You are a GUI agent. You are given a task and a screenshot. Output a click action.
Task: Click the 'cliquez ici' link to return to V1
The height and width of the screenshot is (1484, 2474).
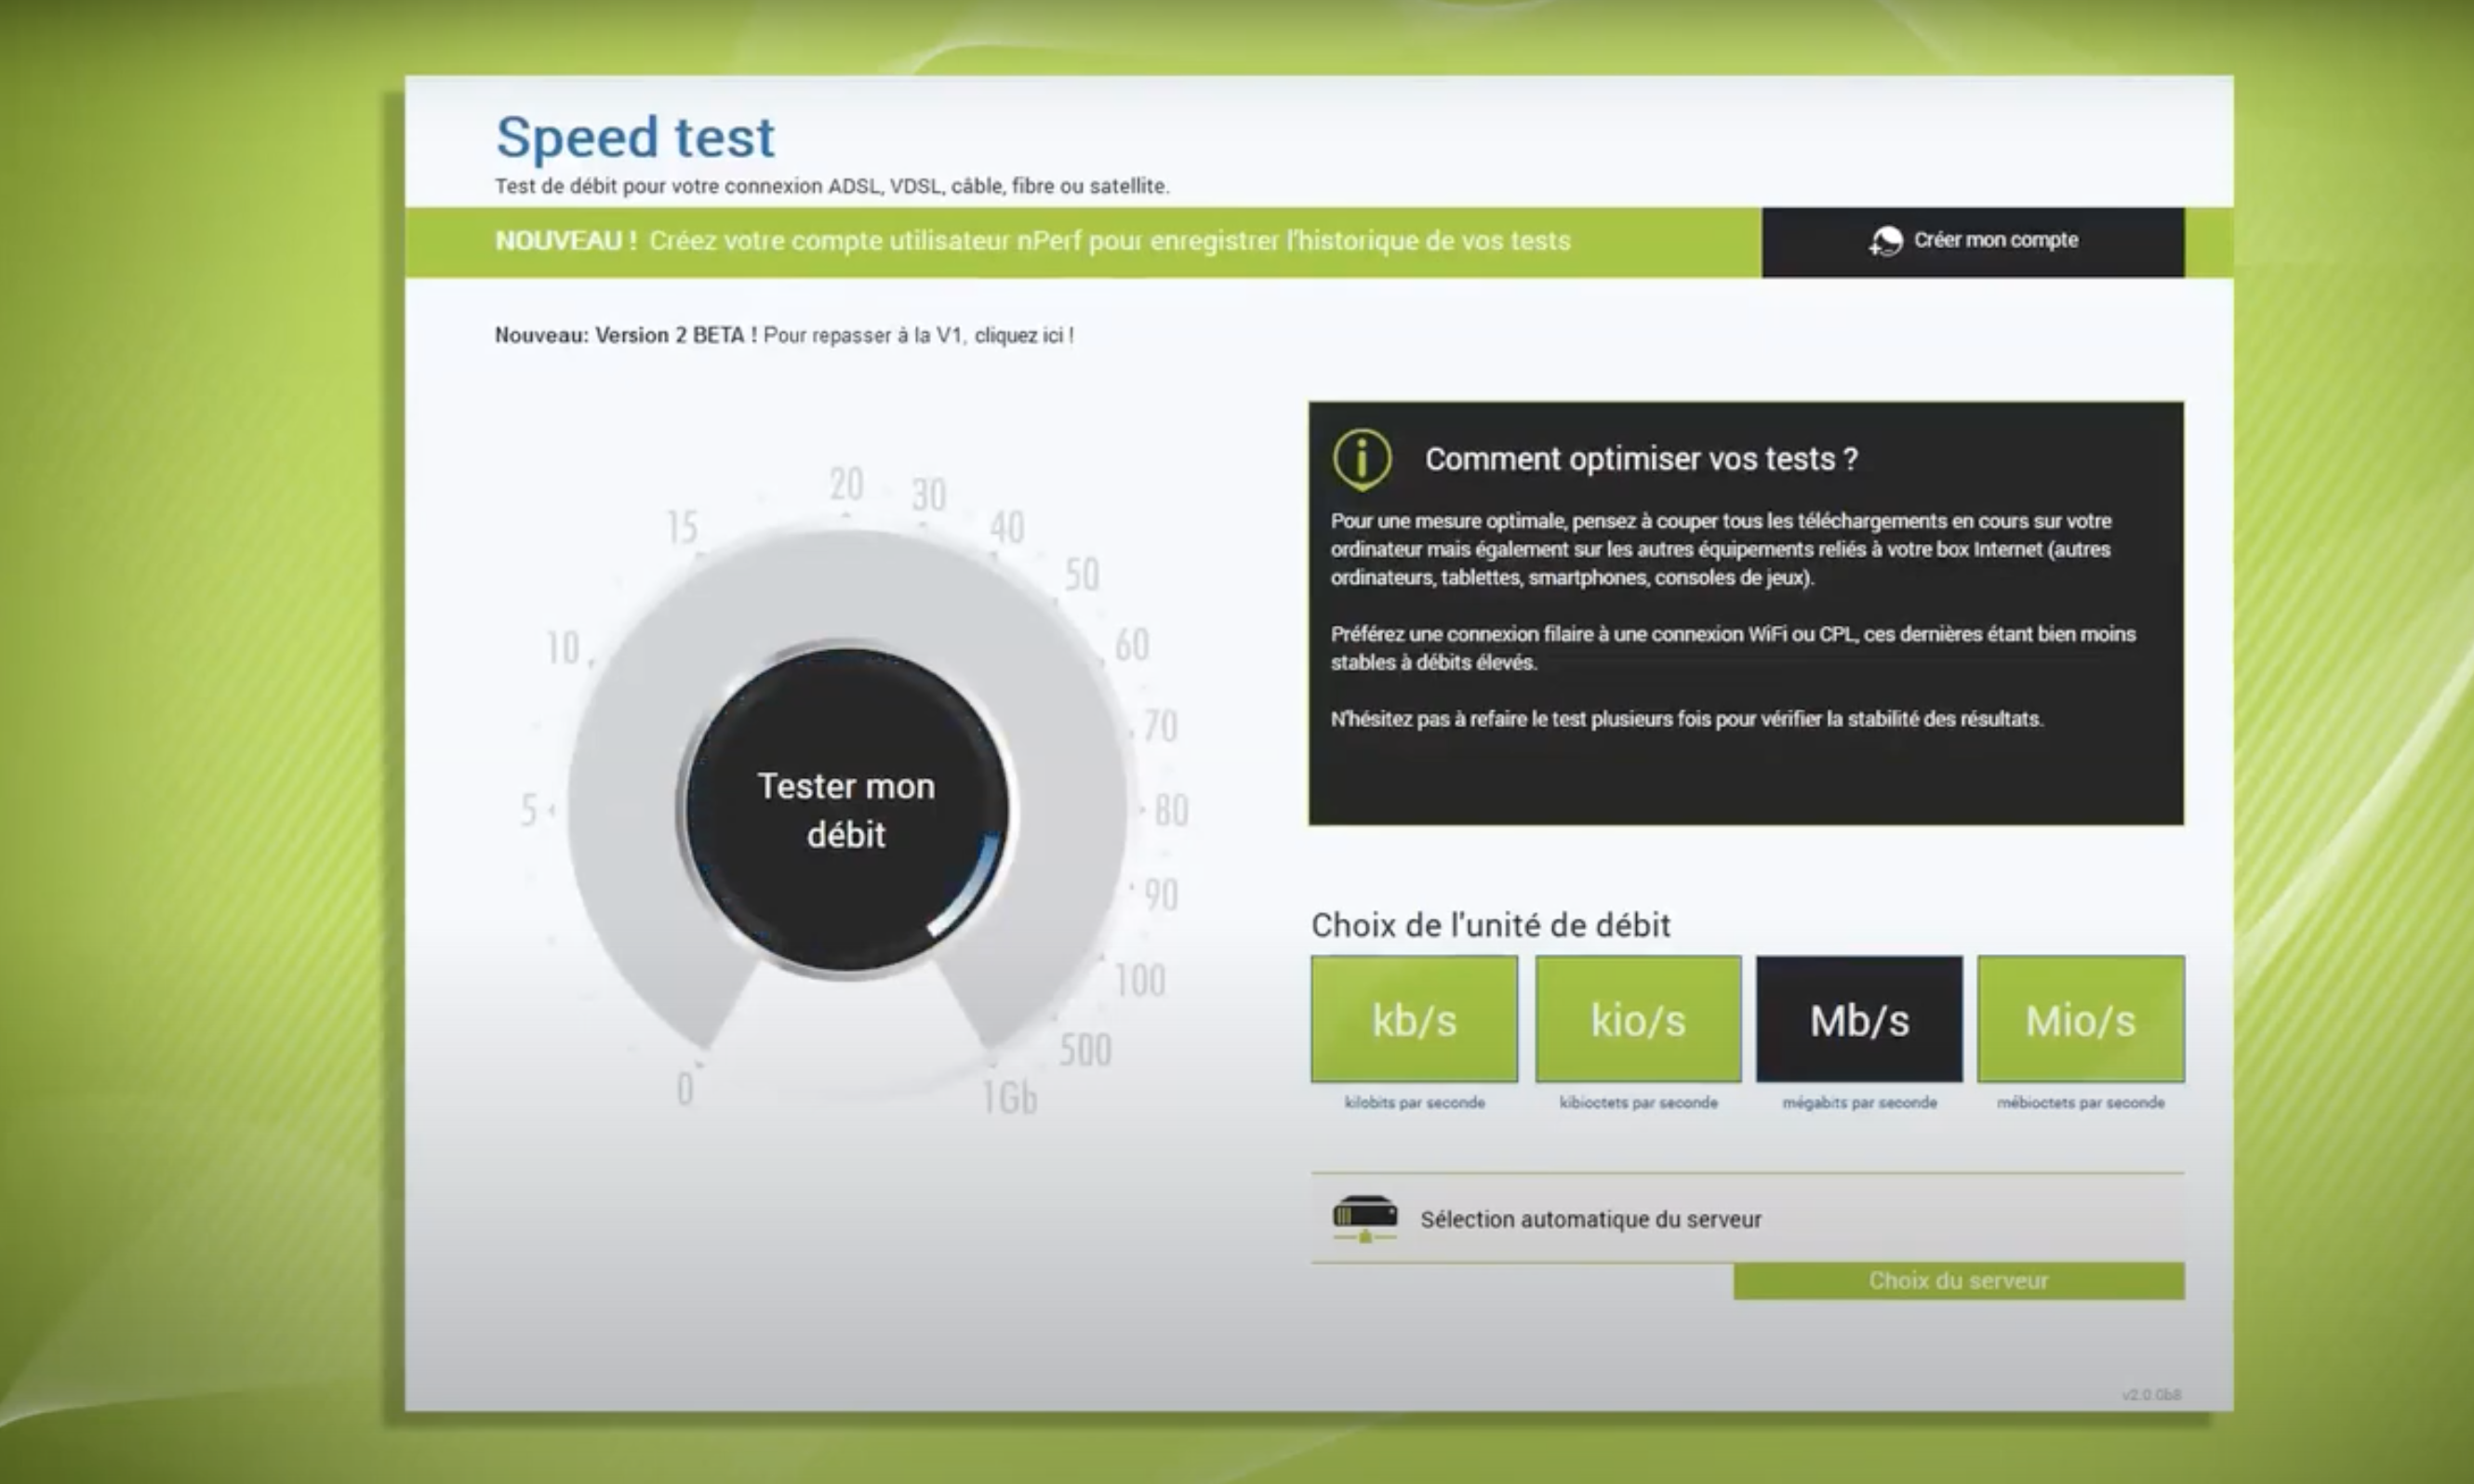click(1023, 336)
